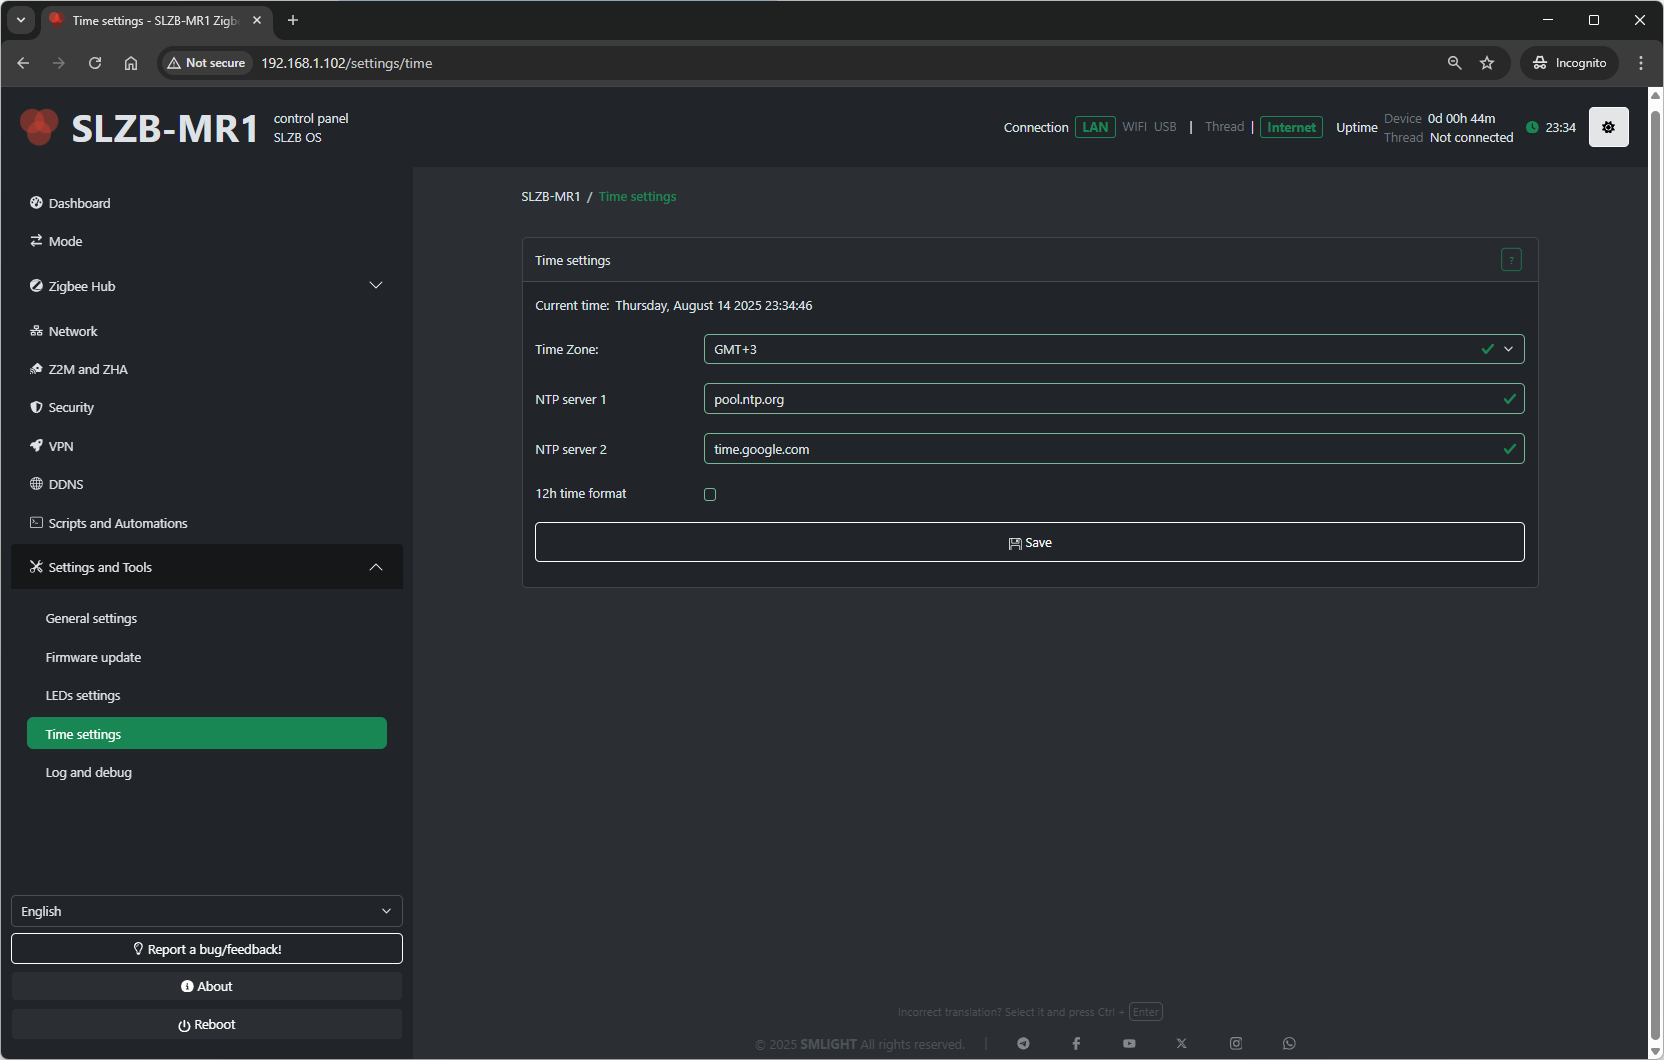Open the help question mark icon
The height and width of the screenshot is (1060, 1664).
1511,260
